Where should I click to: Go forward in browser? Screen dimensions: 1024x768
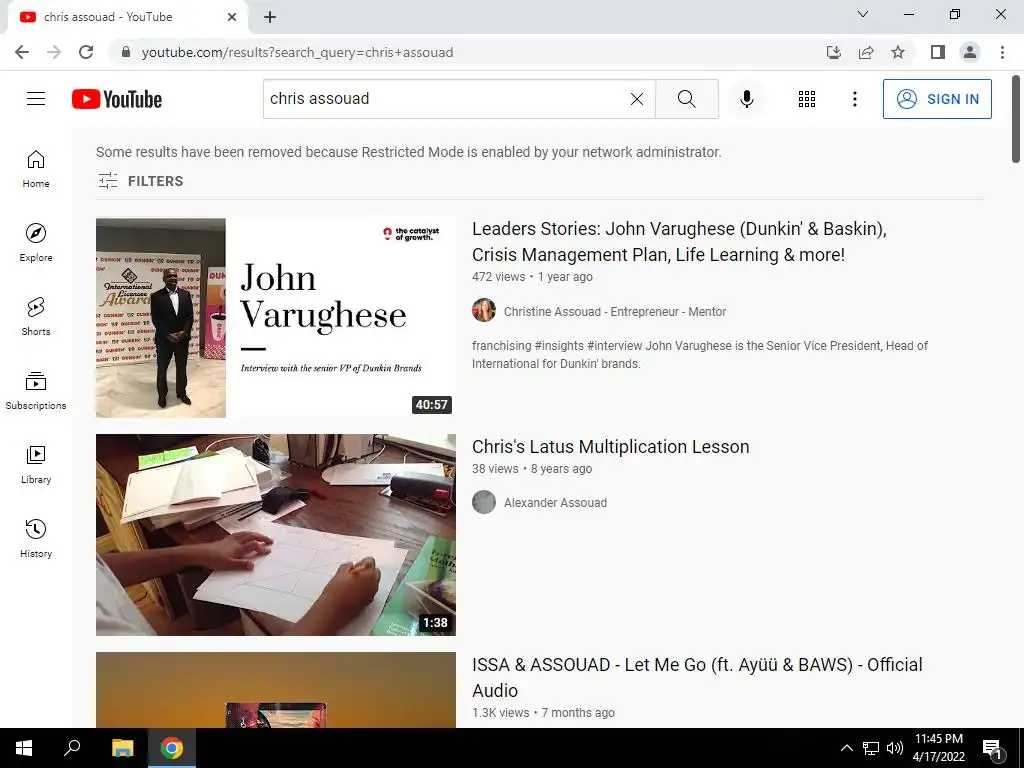click(x=54, y=52)
